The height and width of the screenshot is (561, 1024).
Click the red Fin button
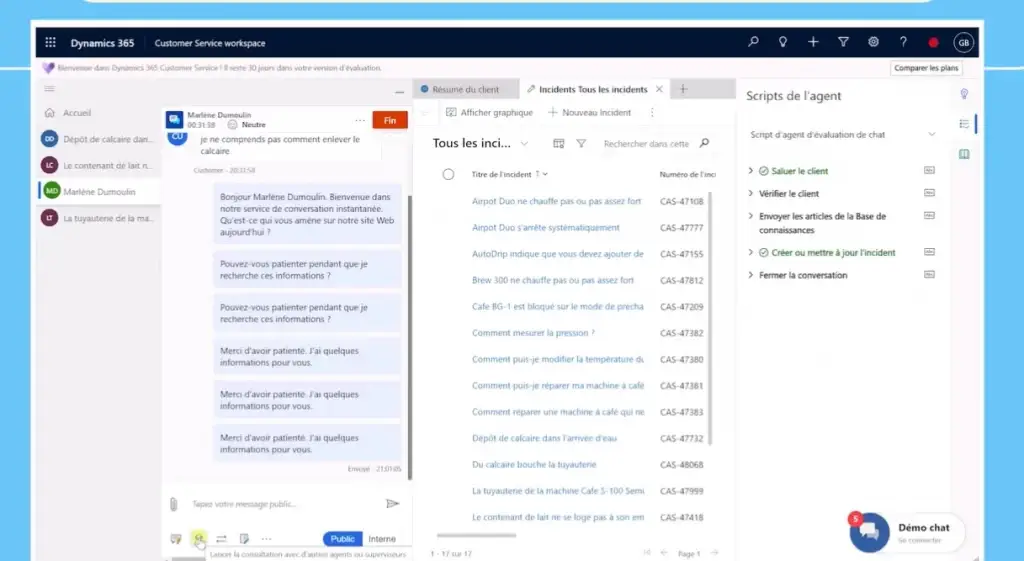click(x=390, y=120)
